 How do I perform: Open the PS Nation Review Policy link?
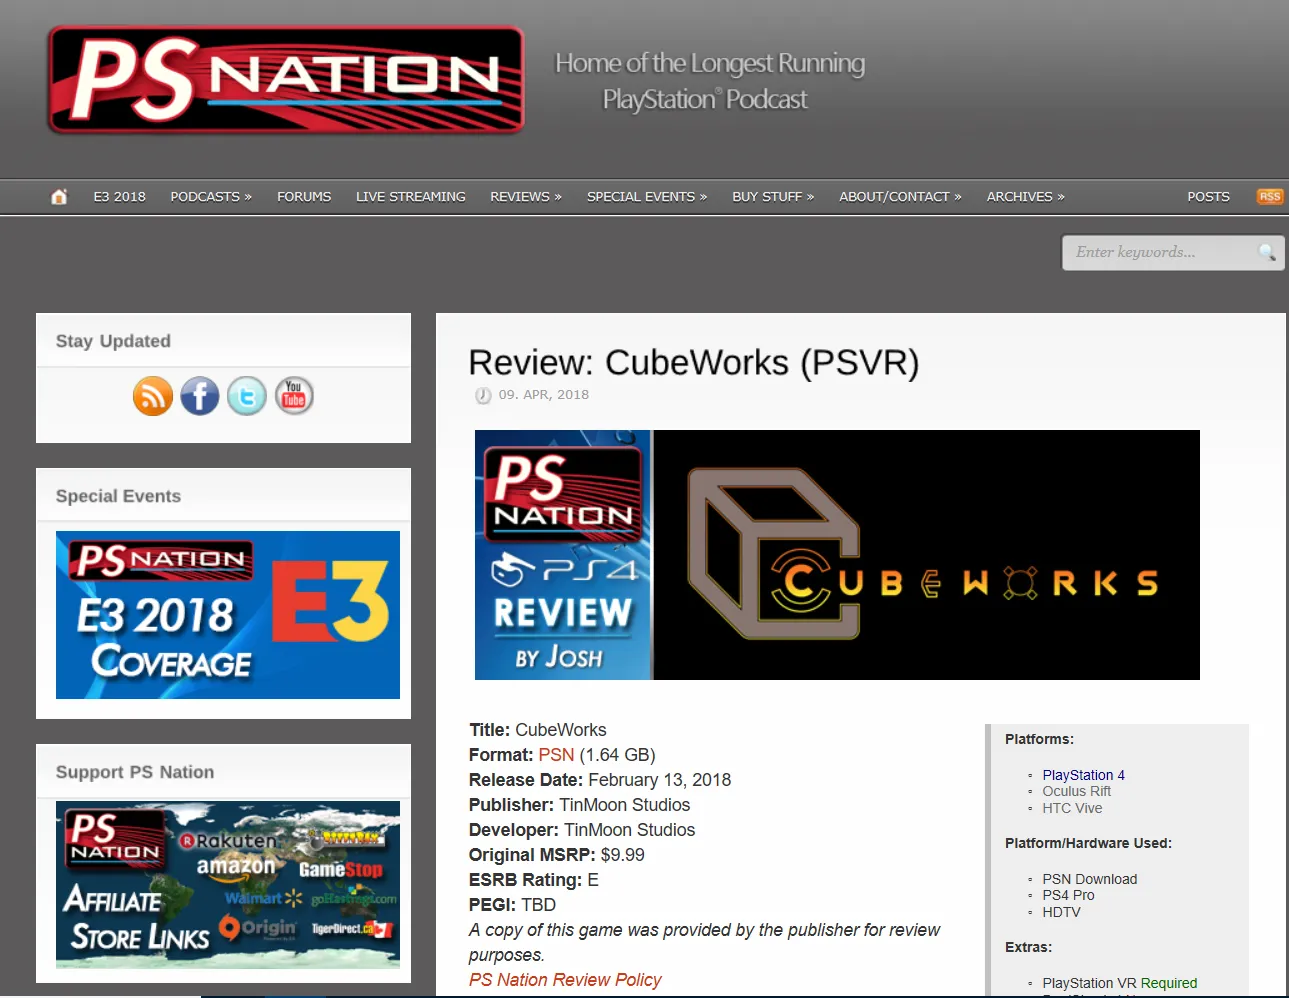tap(565, 980)
